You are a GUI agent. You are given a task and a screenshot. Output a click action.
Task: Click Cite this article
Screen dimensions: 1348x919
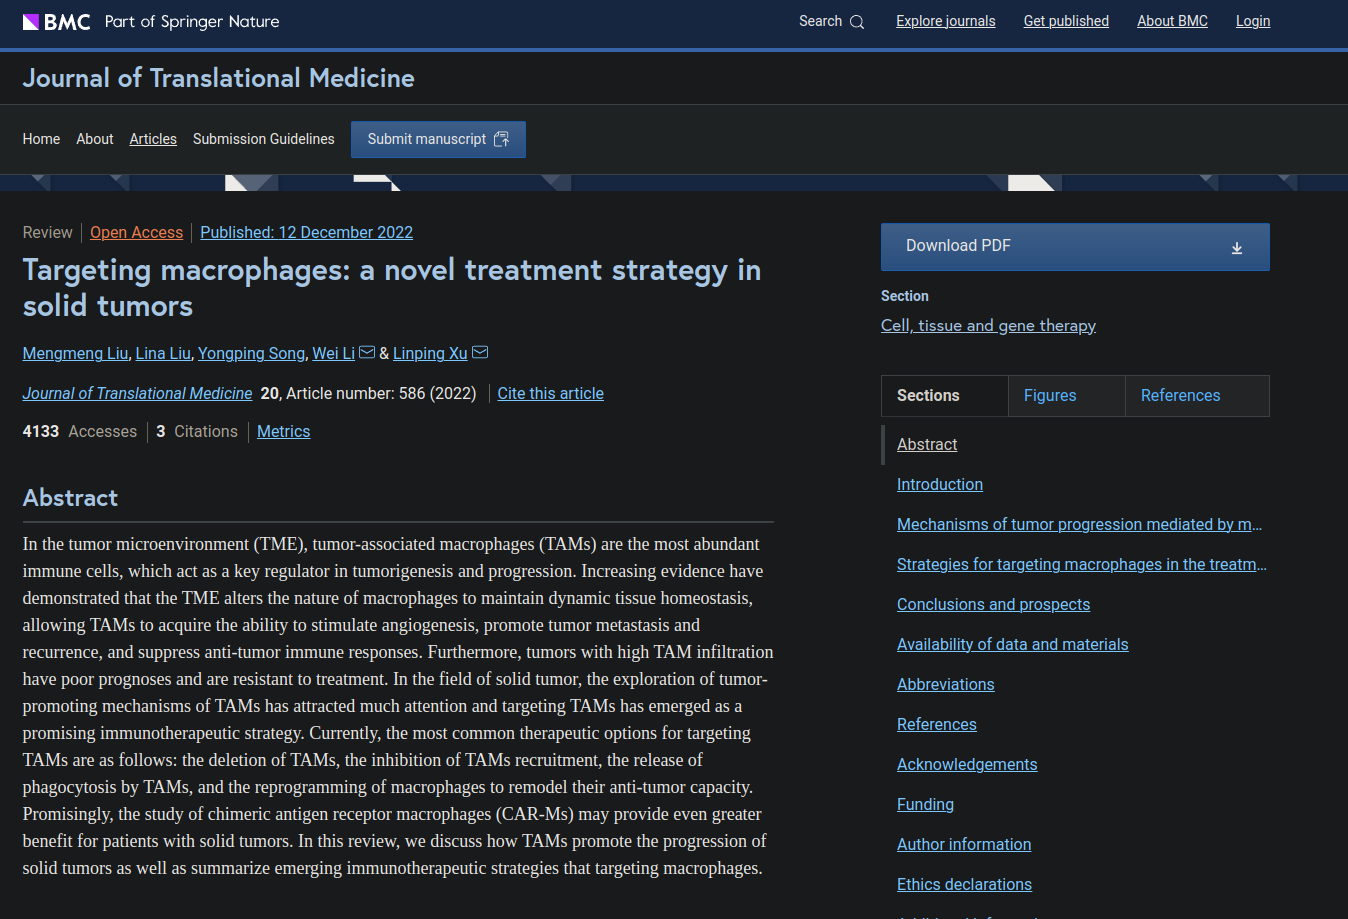551,393
